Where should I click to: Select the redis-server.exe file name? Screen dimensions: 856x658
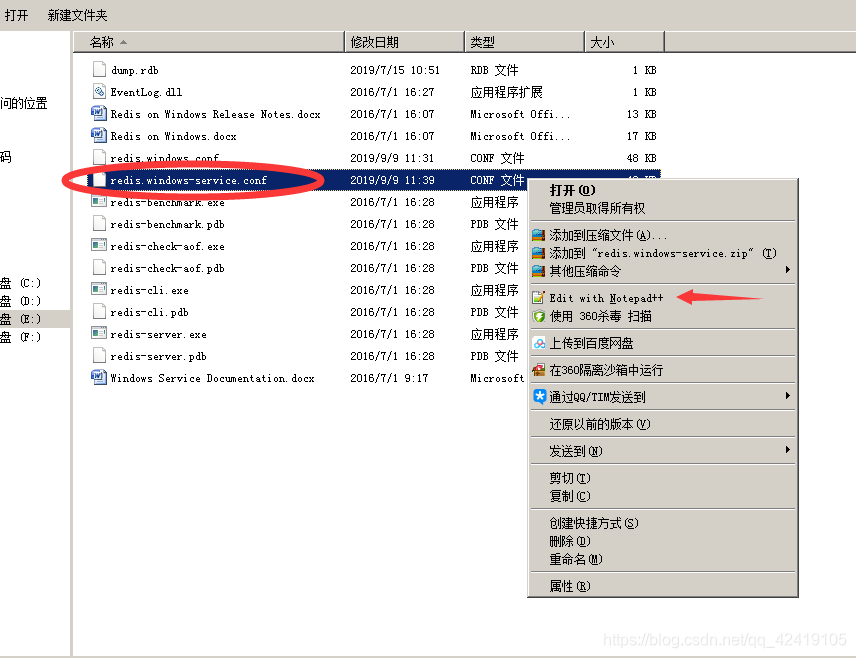click(158, 334)
